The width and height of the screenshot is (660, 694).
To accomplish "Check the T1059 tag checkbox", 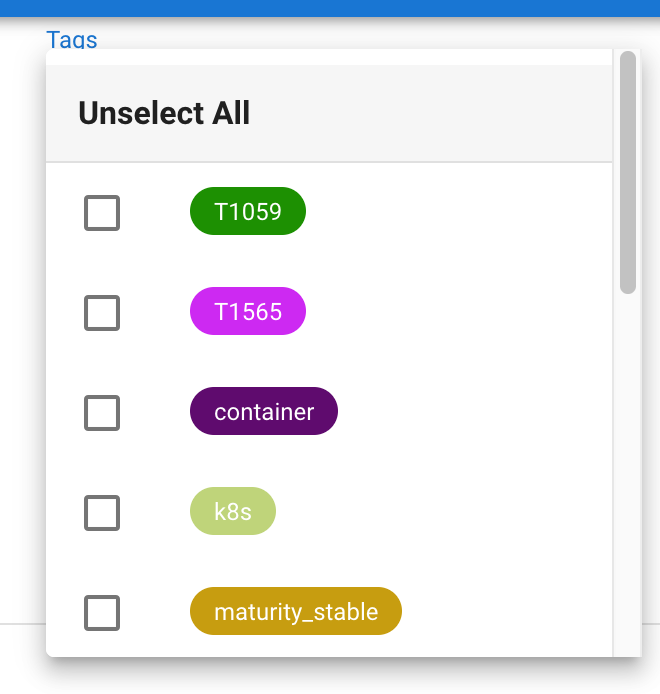I will tap(102, 213).
